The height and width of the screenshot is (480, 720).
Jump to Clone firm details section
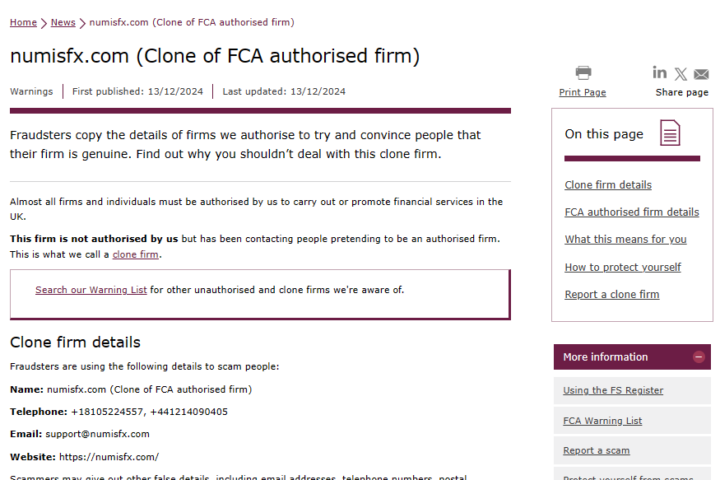(608, 185)
